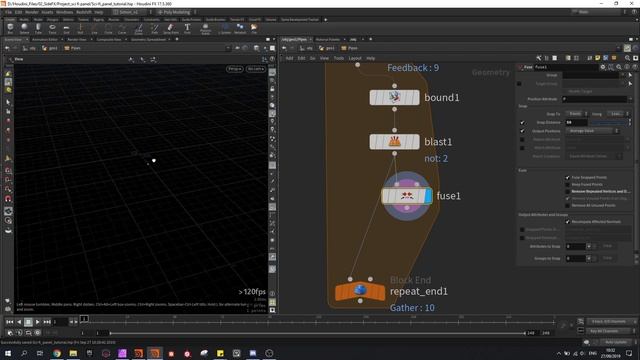The image size is (640, 360).
Task: Switch to the Geometry Spreadsheet tab
Action: click(149, 40)
